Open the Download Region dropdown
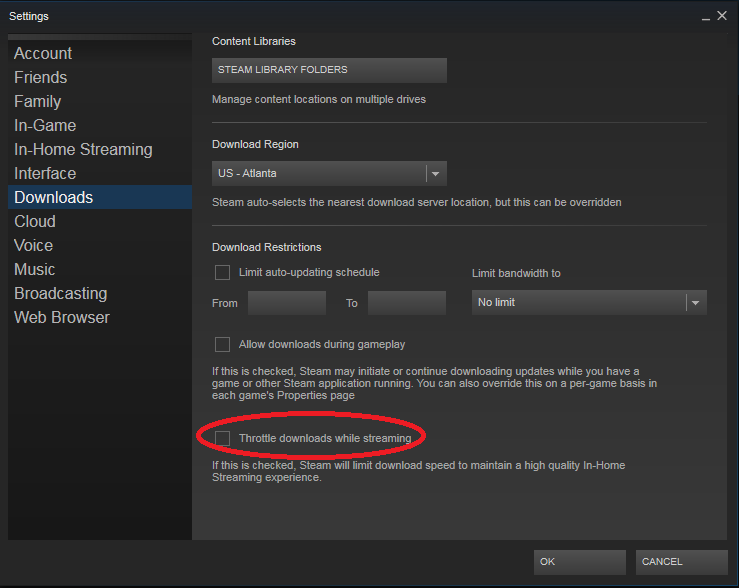The width and height of the screenshot is (739, 588). coord(329,173)
